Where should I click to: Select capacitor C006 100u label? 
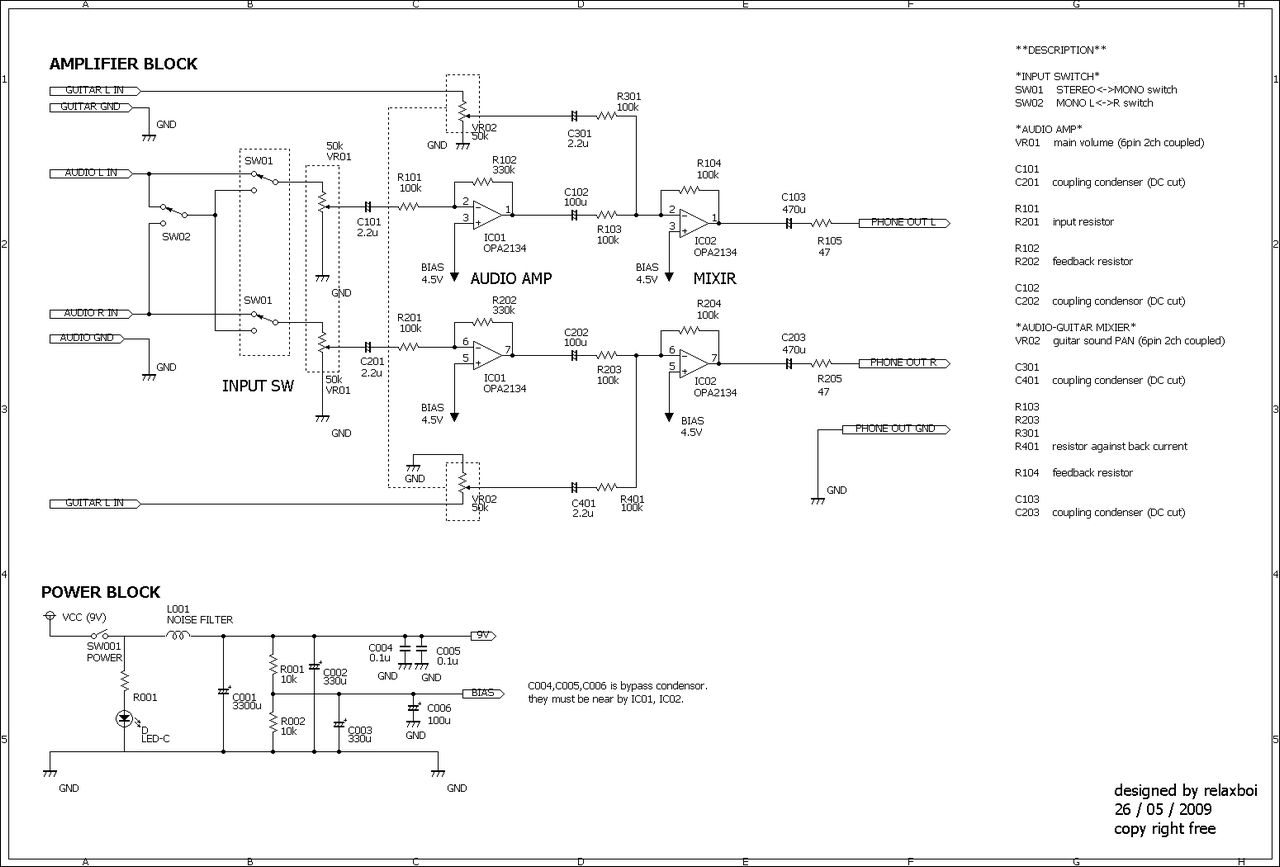439,714
